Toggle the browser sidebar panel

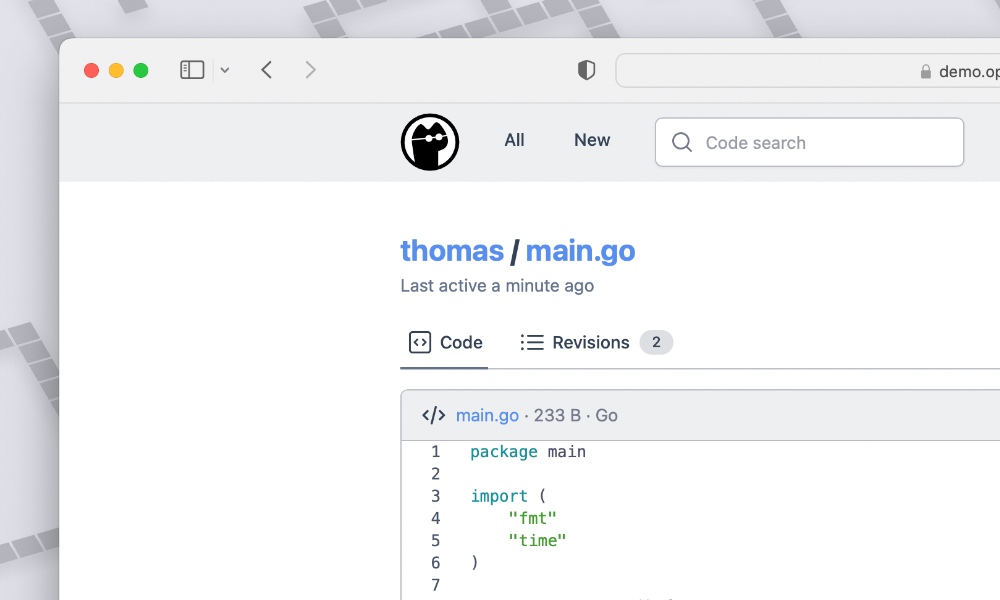191,69
